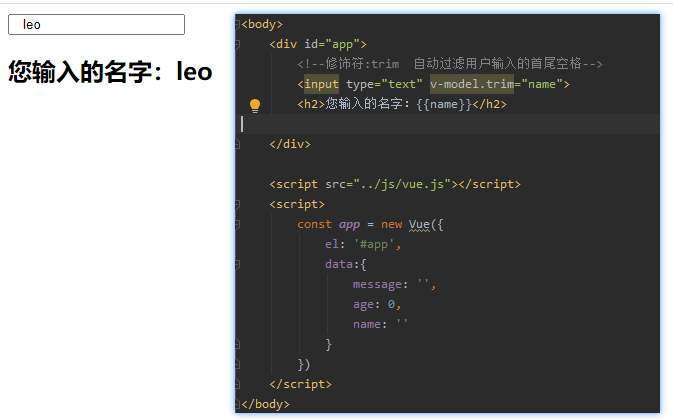Click the name: '' property line
Image resolution: width=673 pixels, height=419 pixels.
coord(380,324)
